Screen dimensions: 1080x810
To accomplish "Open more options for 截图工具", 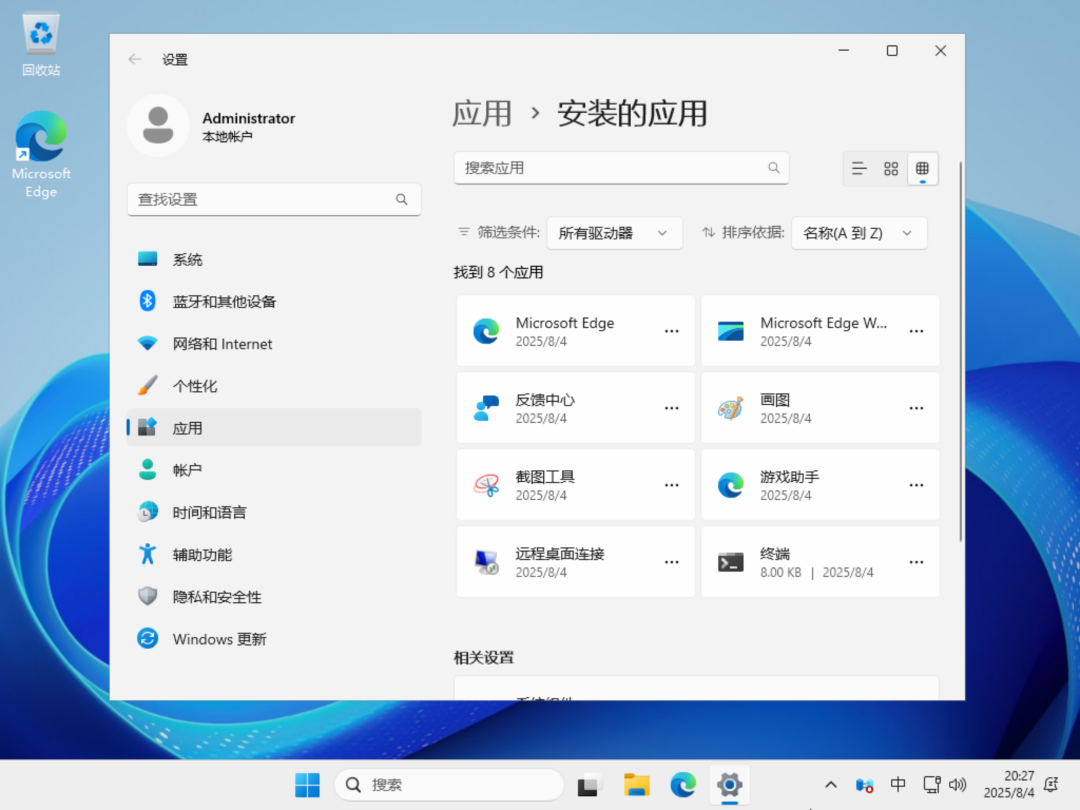I will [x=672, y=486].
